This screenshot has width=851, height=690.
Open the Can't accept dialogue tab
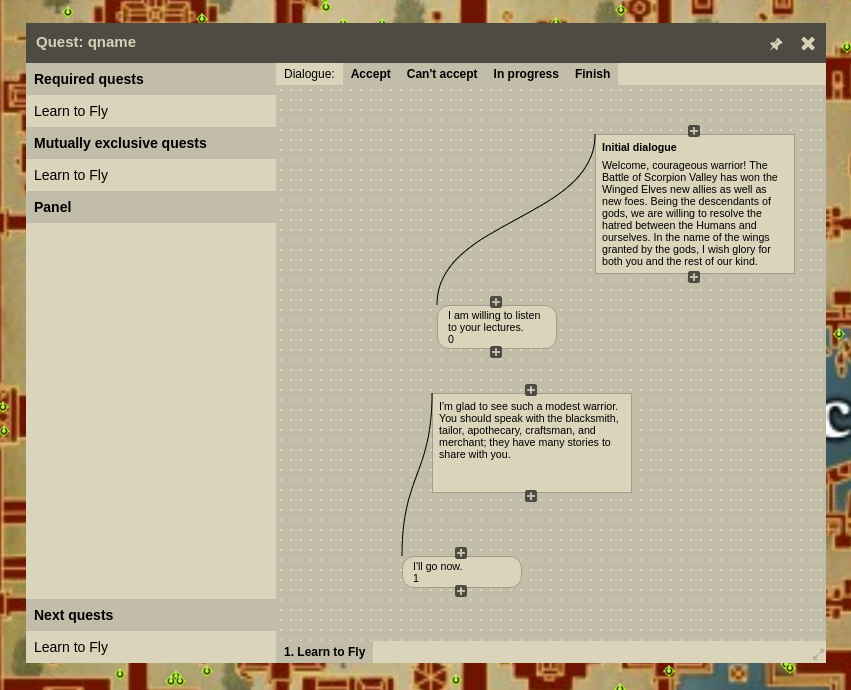pos(441,74)
